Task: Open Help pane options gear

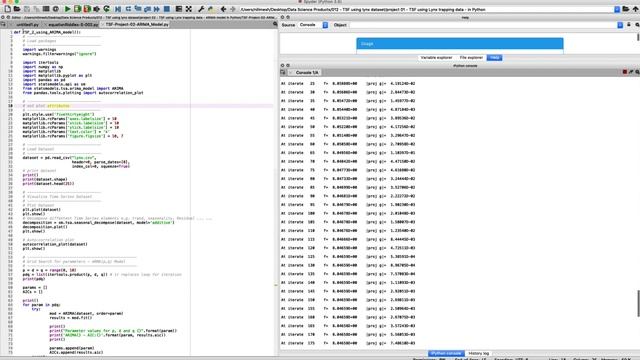Action: 637,25
